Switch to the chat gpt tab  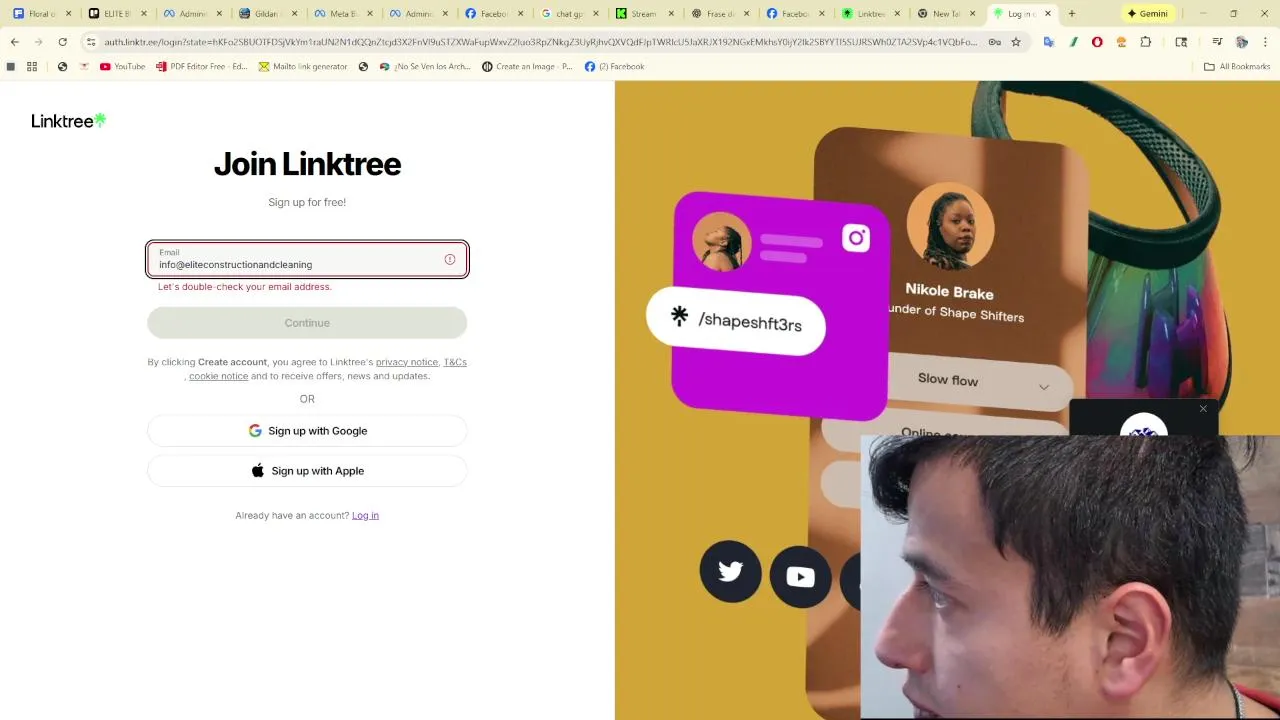[x=570, y=14]
